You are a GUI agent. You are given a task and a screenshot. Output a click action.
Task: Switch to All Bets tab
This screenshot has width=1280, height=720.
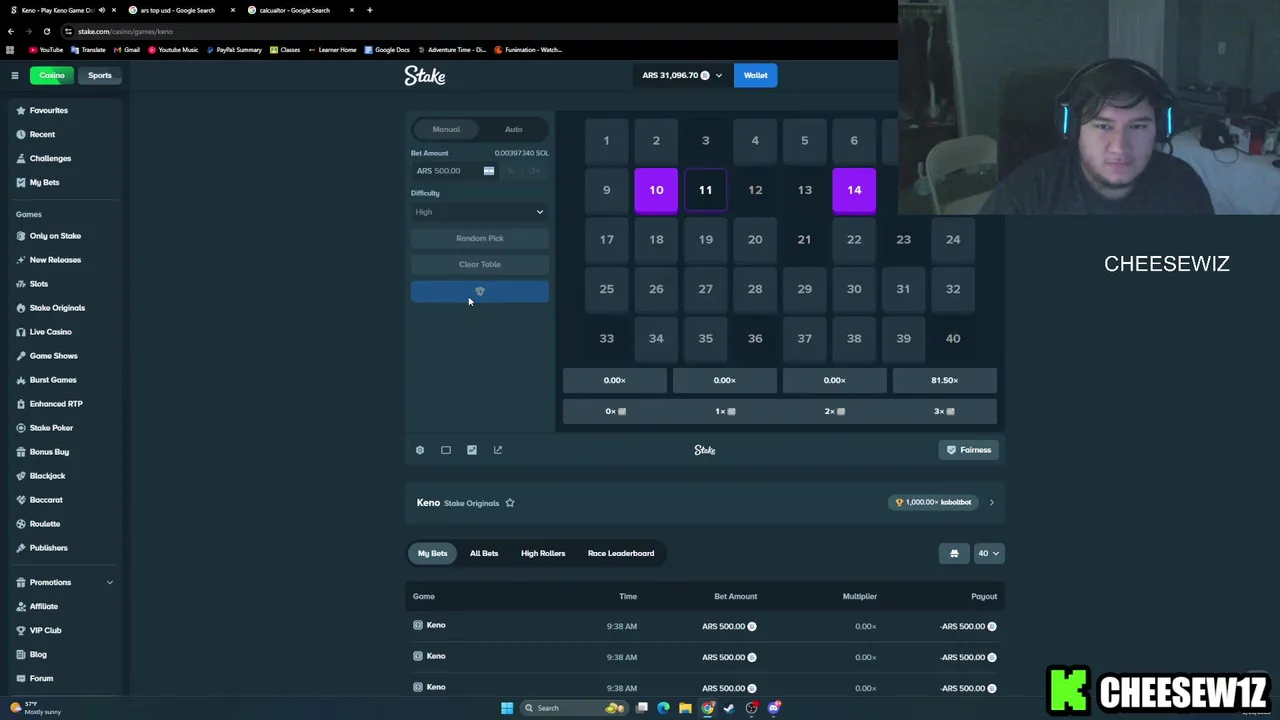point(484,553)
